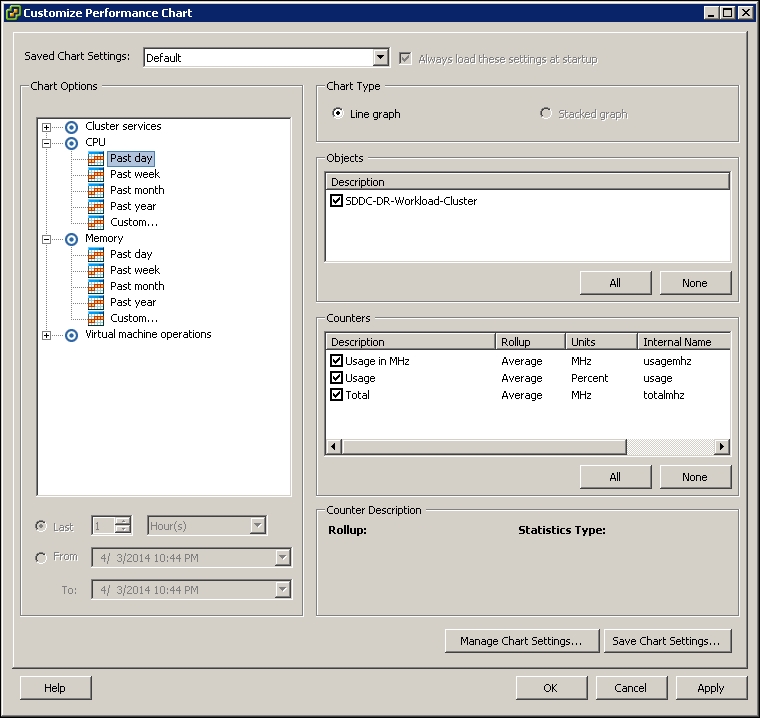Click the CPU Past day chart icon

tap(95, 159)
